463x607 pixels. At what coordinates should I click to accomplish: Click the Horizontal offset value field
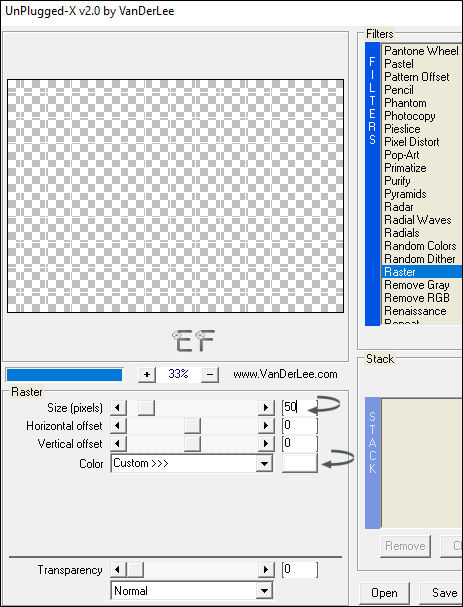(x=300, y=425)
